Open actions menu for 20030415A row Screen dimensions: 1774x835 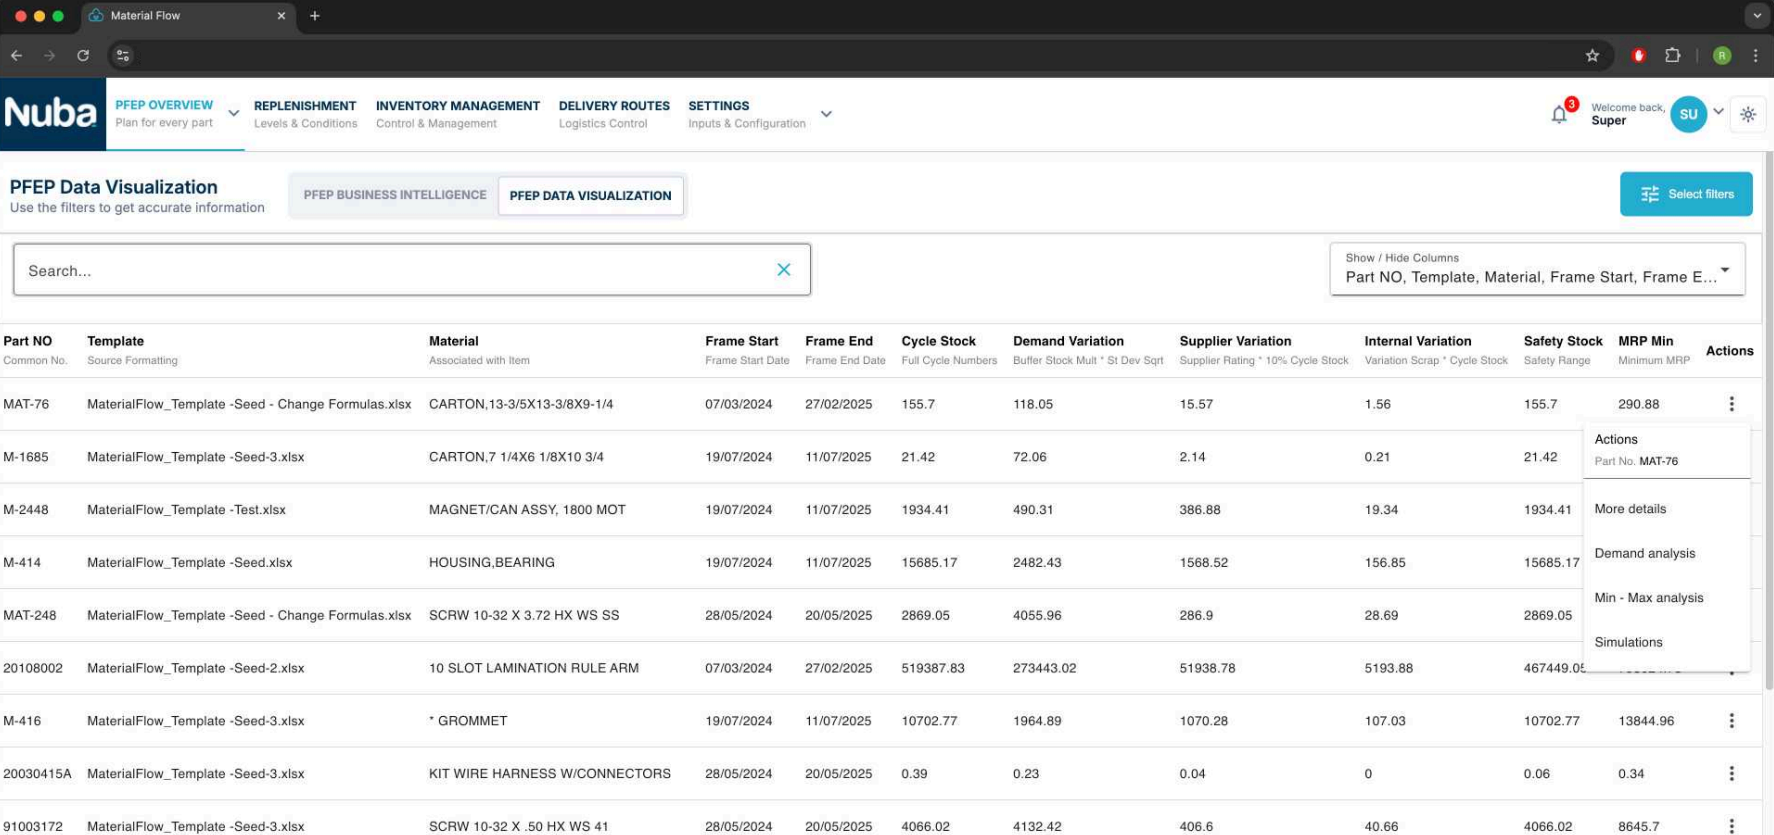(1731, 774)
